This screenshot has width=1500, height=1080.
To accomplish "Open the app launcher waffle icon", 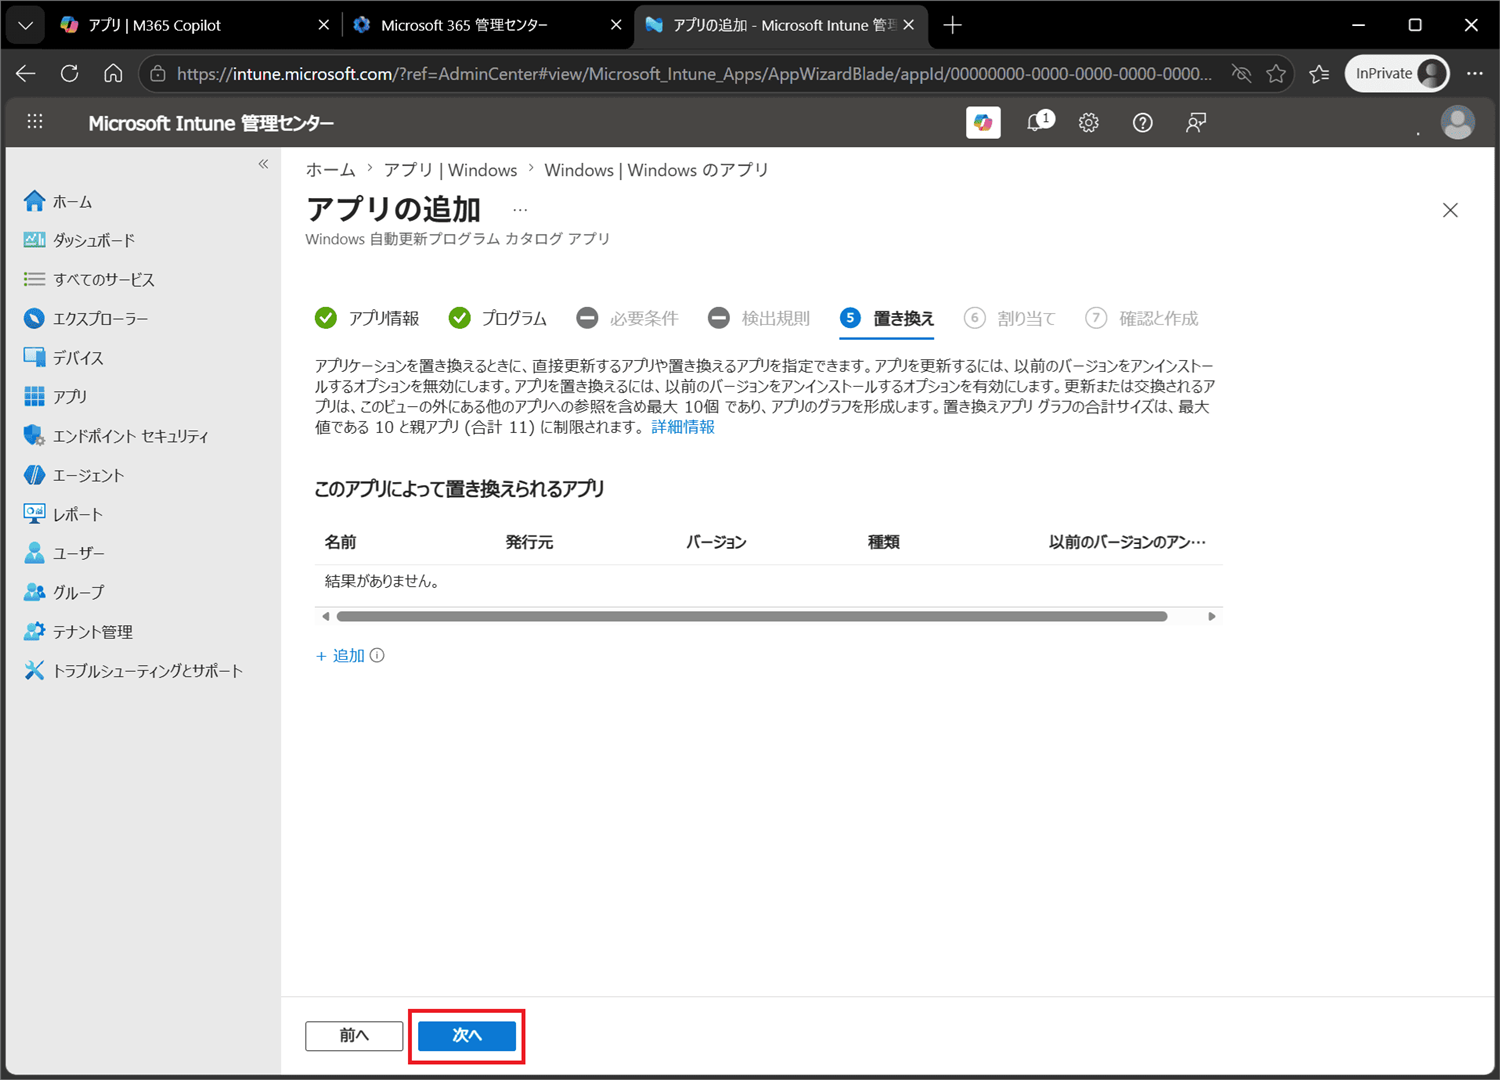I will point(35,122).
